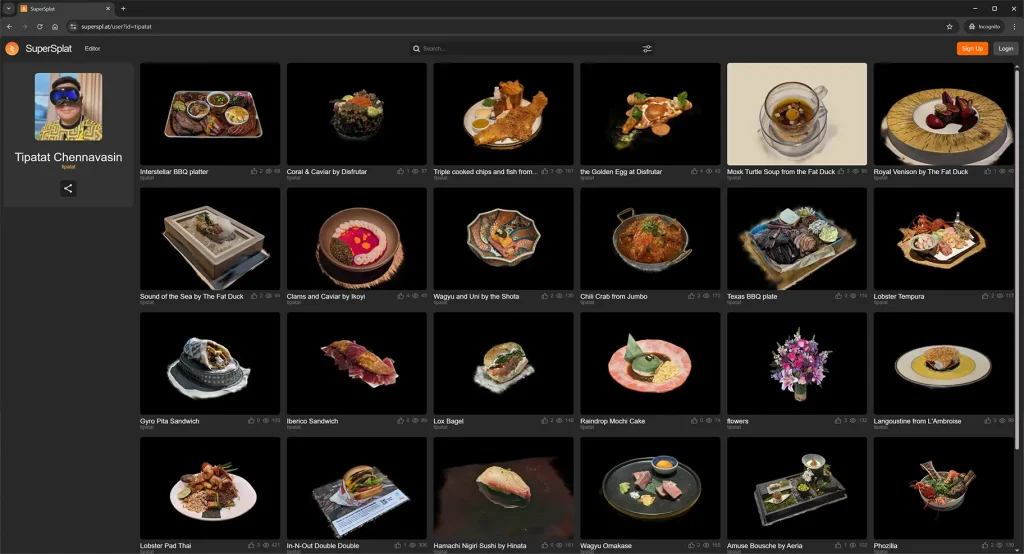This screenshot has height=554, width=1024.
Task: Click the share icon under Tipatat Chennavasin
Action: pos(68,188)
